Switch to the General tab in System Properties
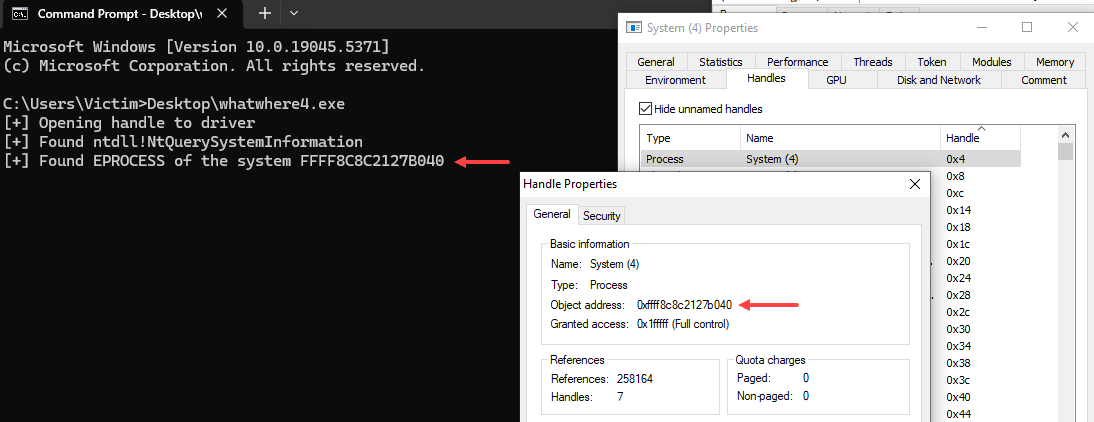 [x=656, y=62]
